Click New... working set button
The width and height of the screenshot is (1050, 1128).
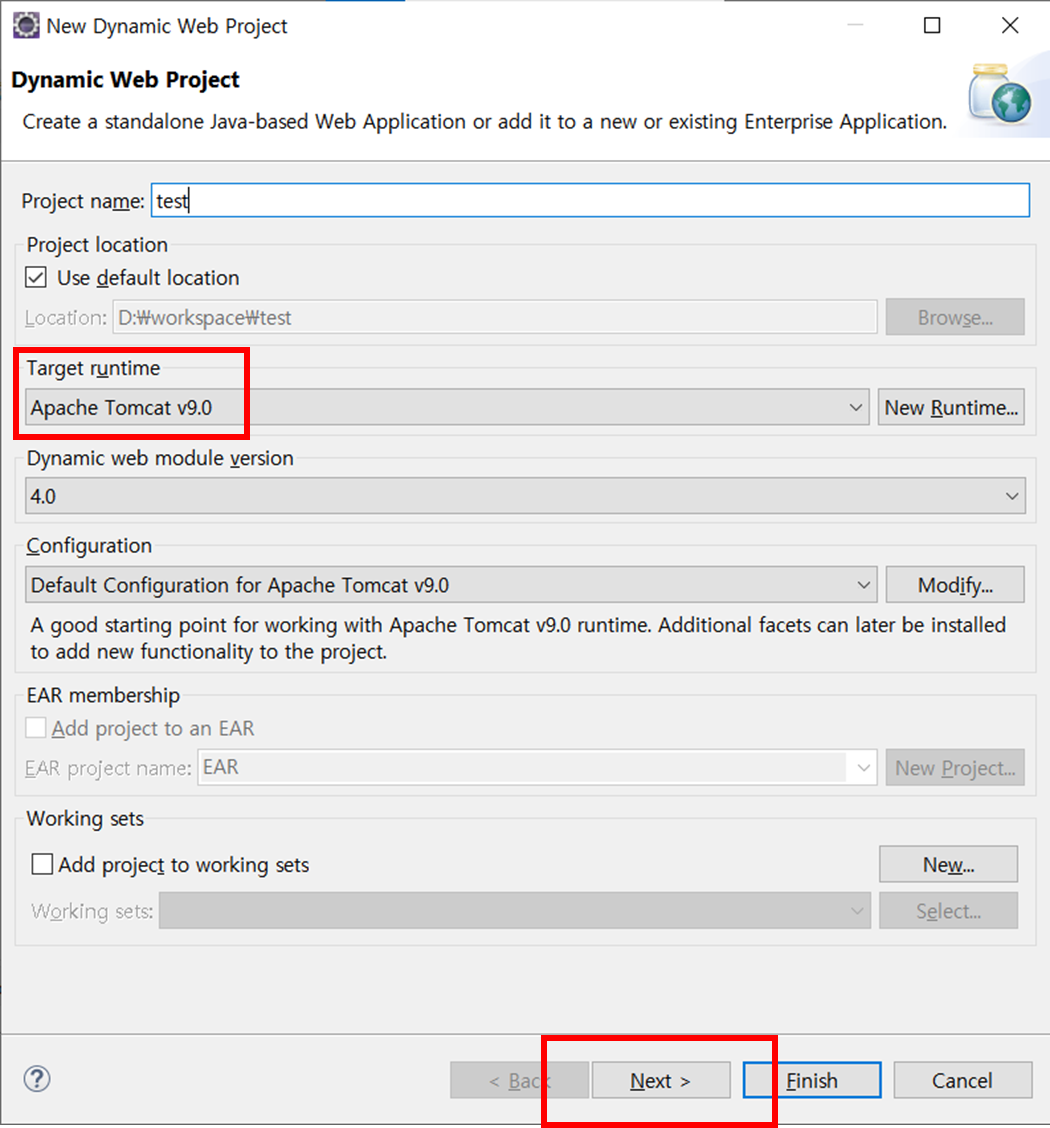pos(948,864)
